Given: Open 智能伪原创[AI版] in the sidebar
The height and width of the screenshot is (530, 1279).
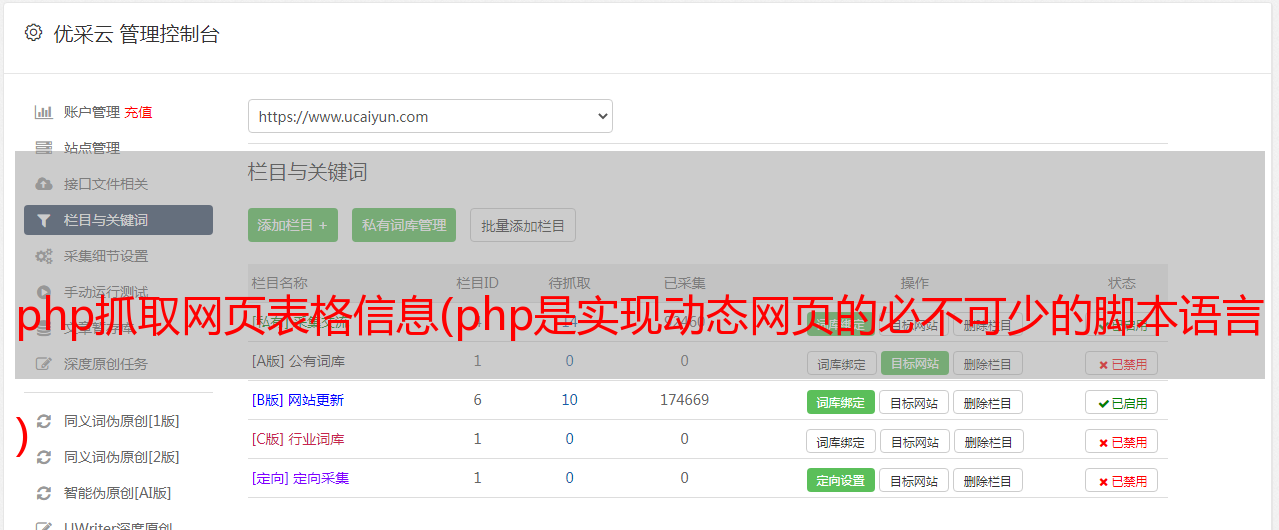Looking at the screenshot, I should [118, 493].
